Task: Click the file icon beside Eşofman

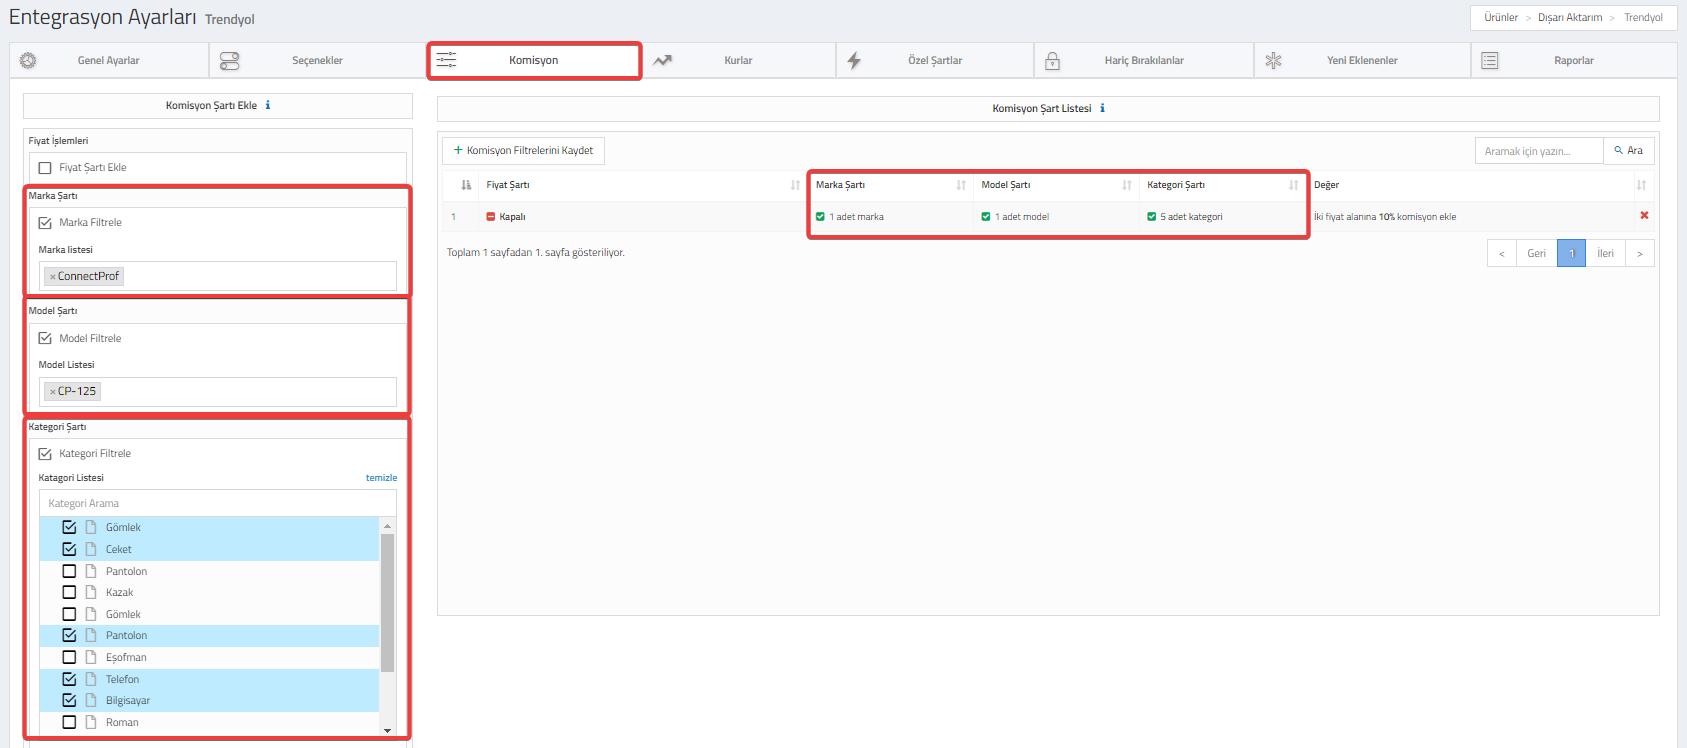Action: [x=91, y=657]
